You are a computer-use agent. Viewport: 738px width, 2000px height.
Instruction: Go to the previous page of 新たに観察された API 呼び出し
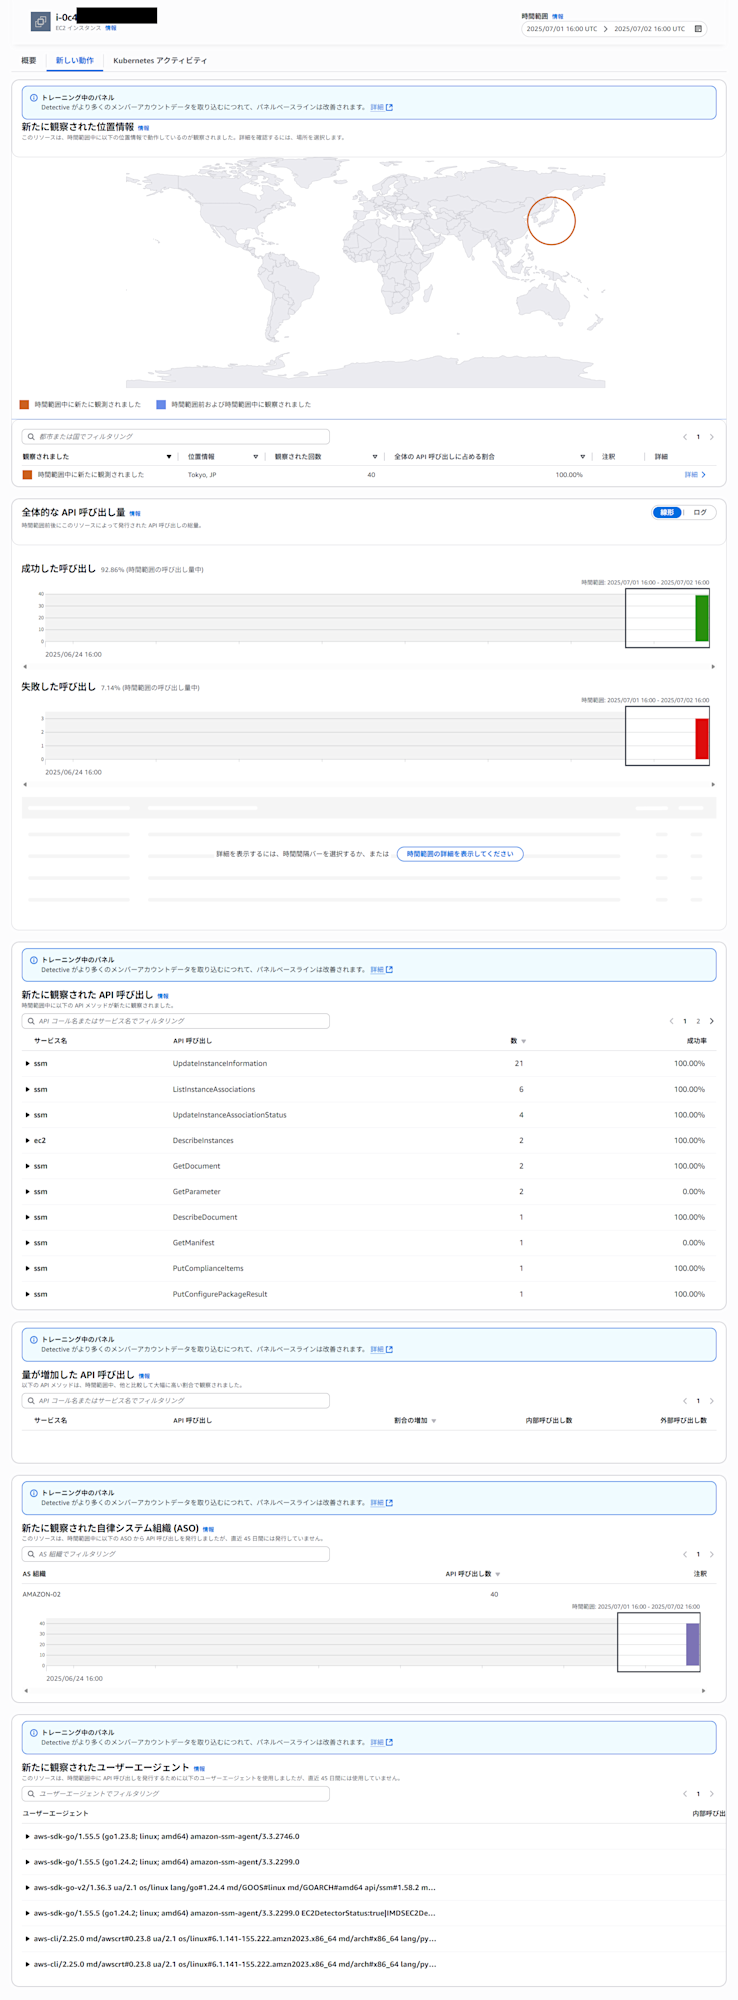click(672, 1021)
